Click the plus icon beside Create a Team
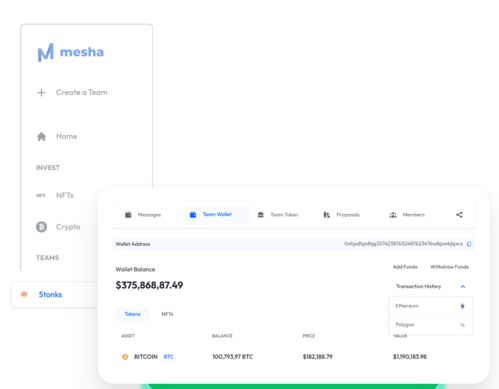 point(41,92)
